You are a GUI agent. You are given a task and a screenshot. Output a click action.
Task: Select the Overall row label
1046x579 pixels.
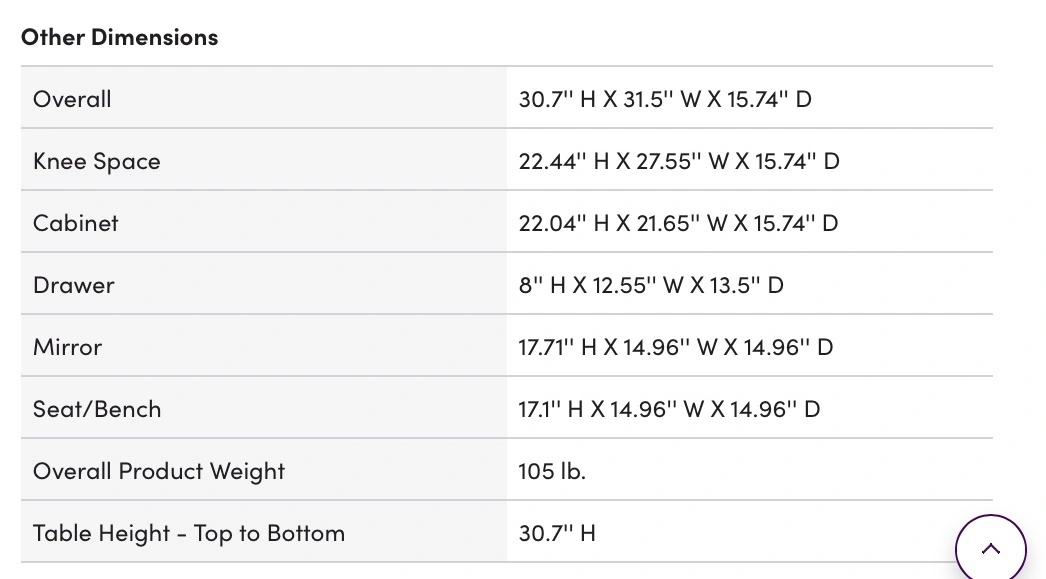(x=72, y=99)
